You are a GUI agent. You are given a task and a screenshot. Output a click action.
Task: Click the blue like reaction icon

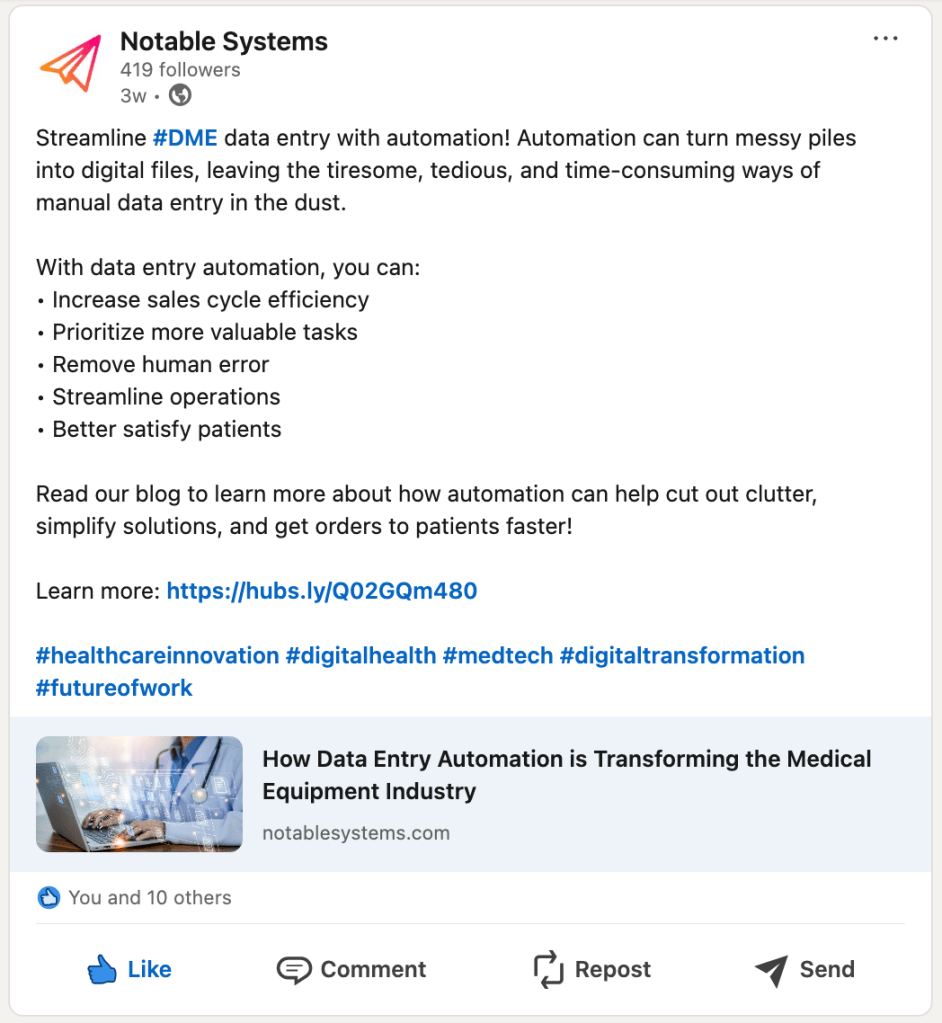point(48,897)
